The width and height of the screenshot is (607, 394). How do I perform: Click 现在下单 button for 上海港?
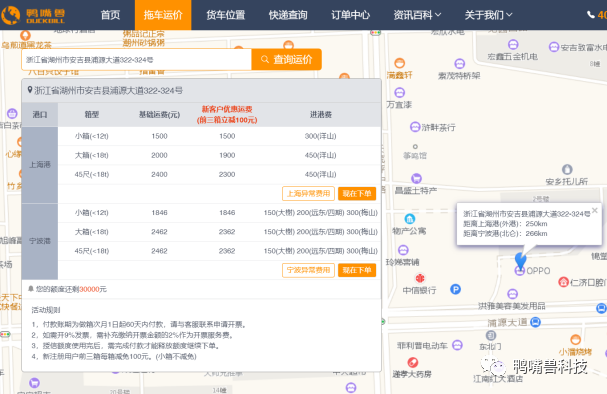(x=357, y=194)
